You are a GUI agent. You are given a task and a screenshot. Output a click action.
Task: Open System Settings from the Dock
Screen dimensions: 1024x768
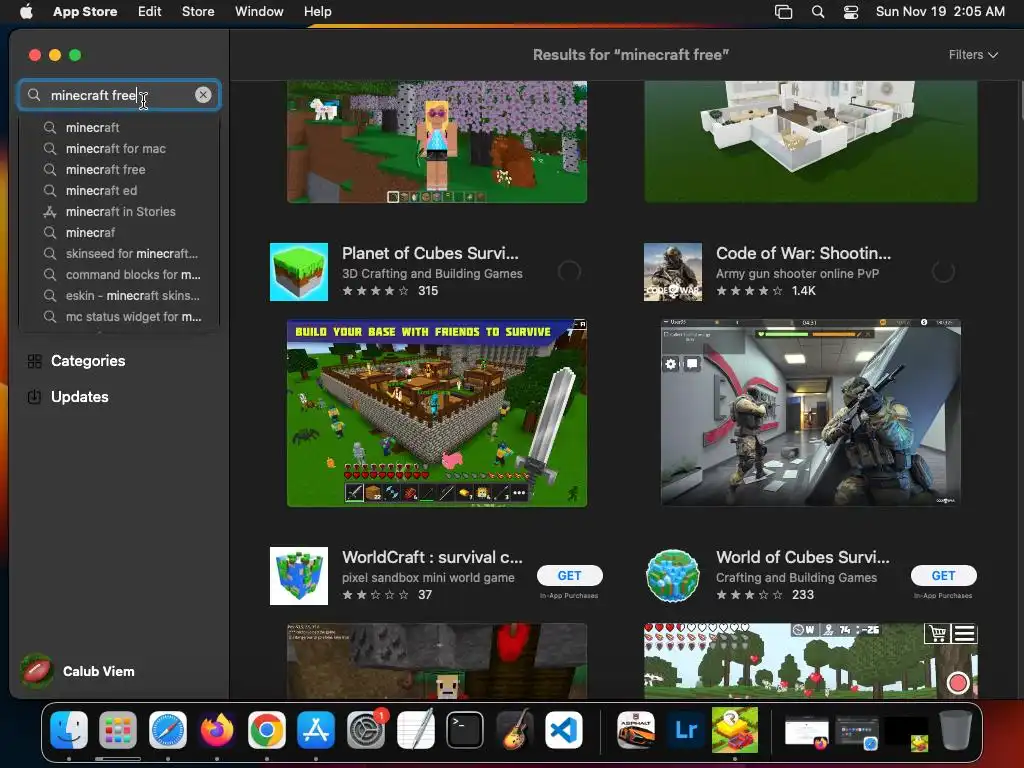coord(366,729)
